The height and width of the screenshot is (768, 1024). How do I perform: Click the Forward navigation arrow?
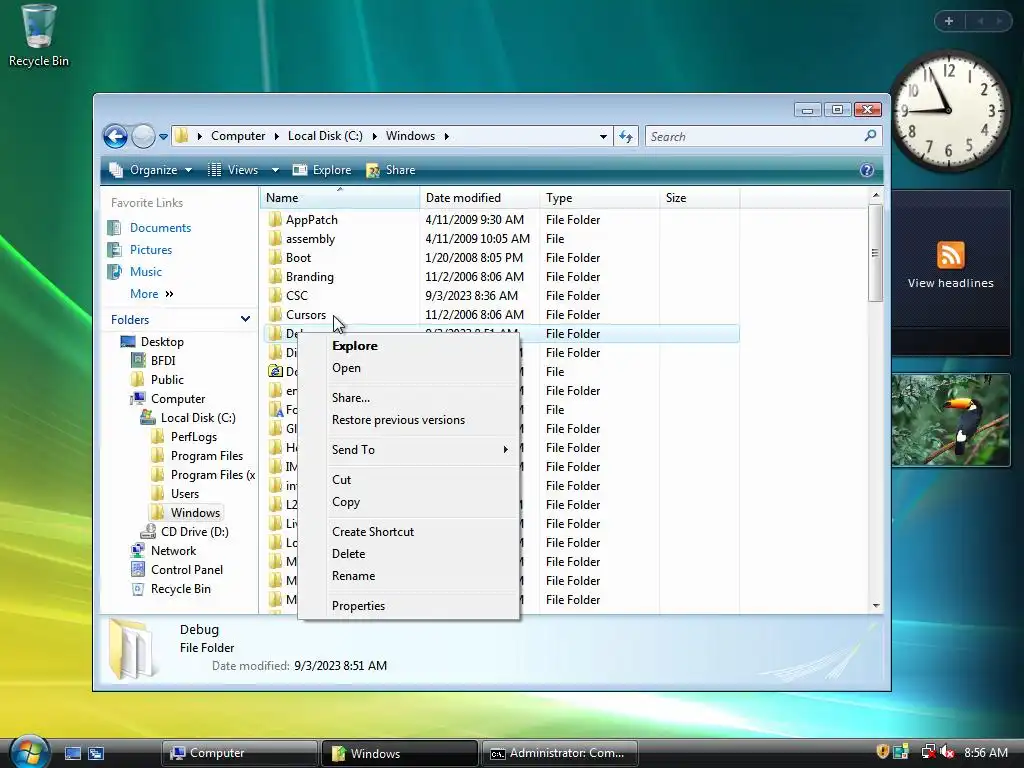tap(143, 136)
